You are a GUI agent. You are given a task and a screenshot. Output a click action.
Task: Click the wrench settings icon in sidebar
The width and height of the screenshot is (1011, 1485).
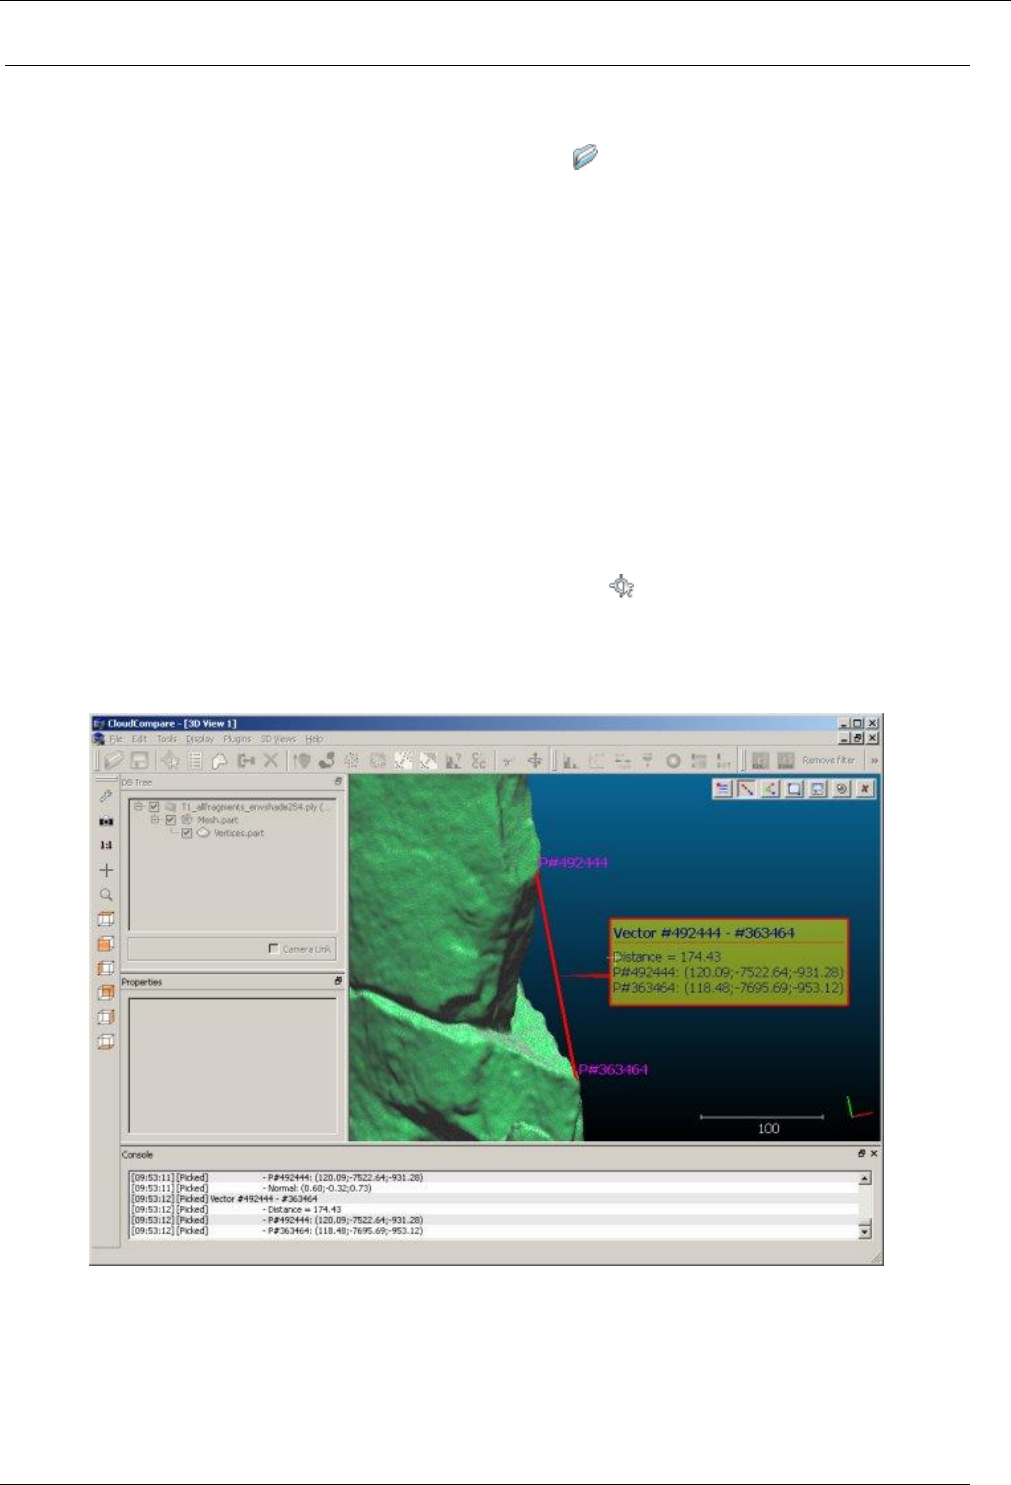106,797
